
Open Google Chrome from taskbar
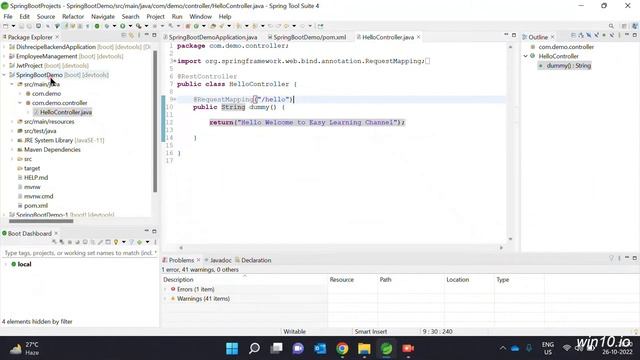(342, 349)
